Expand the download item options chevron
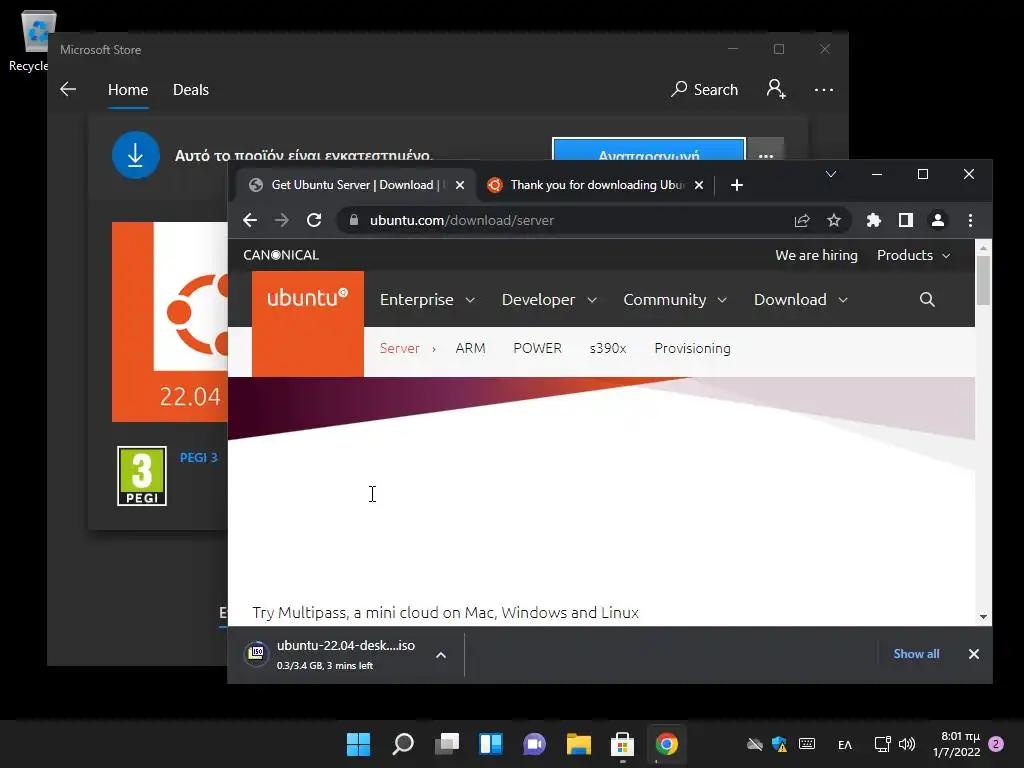This screenshot has height=768, width=1024. coord(441,655)
